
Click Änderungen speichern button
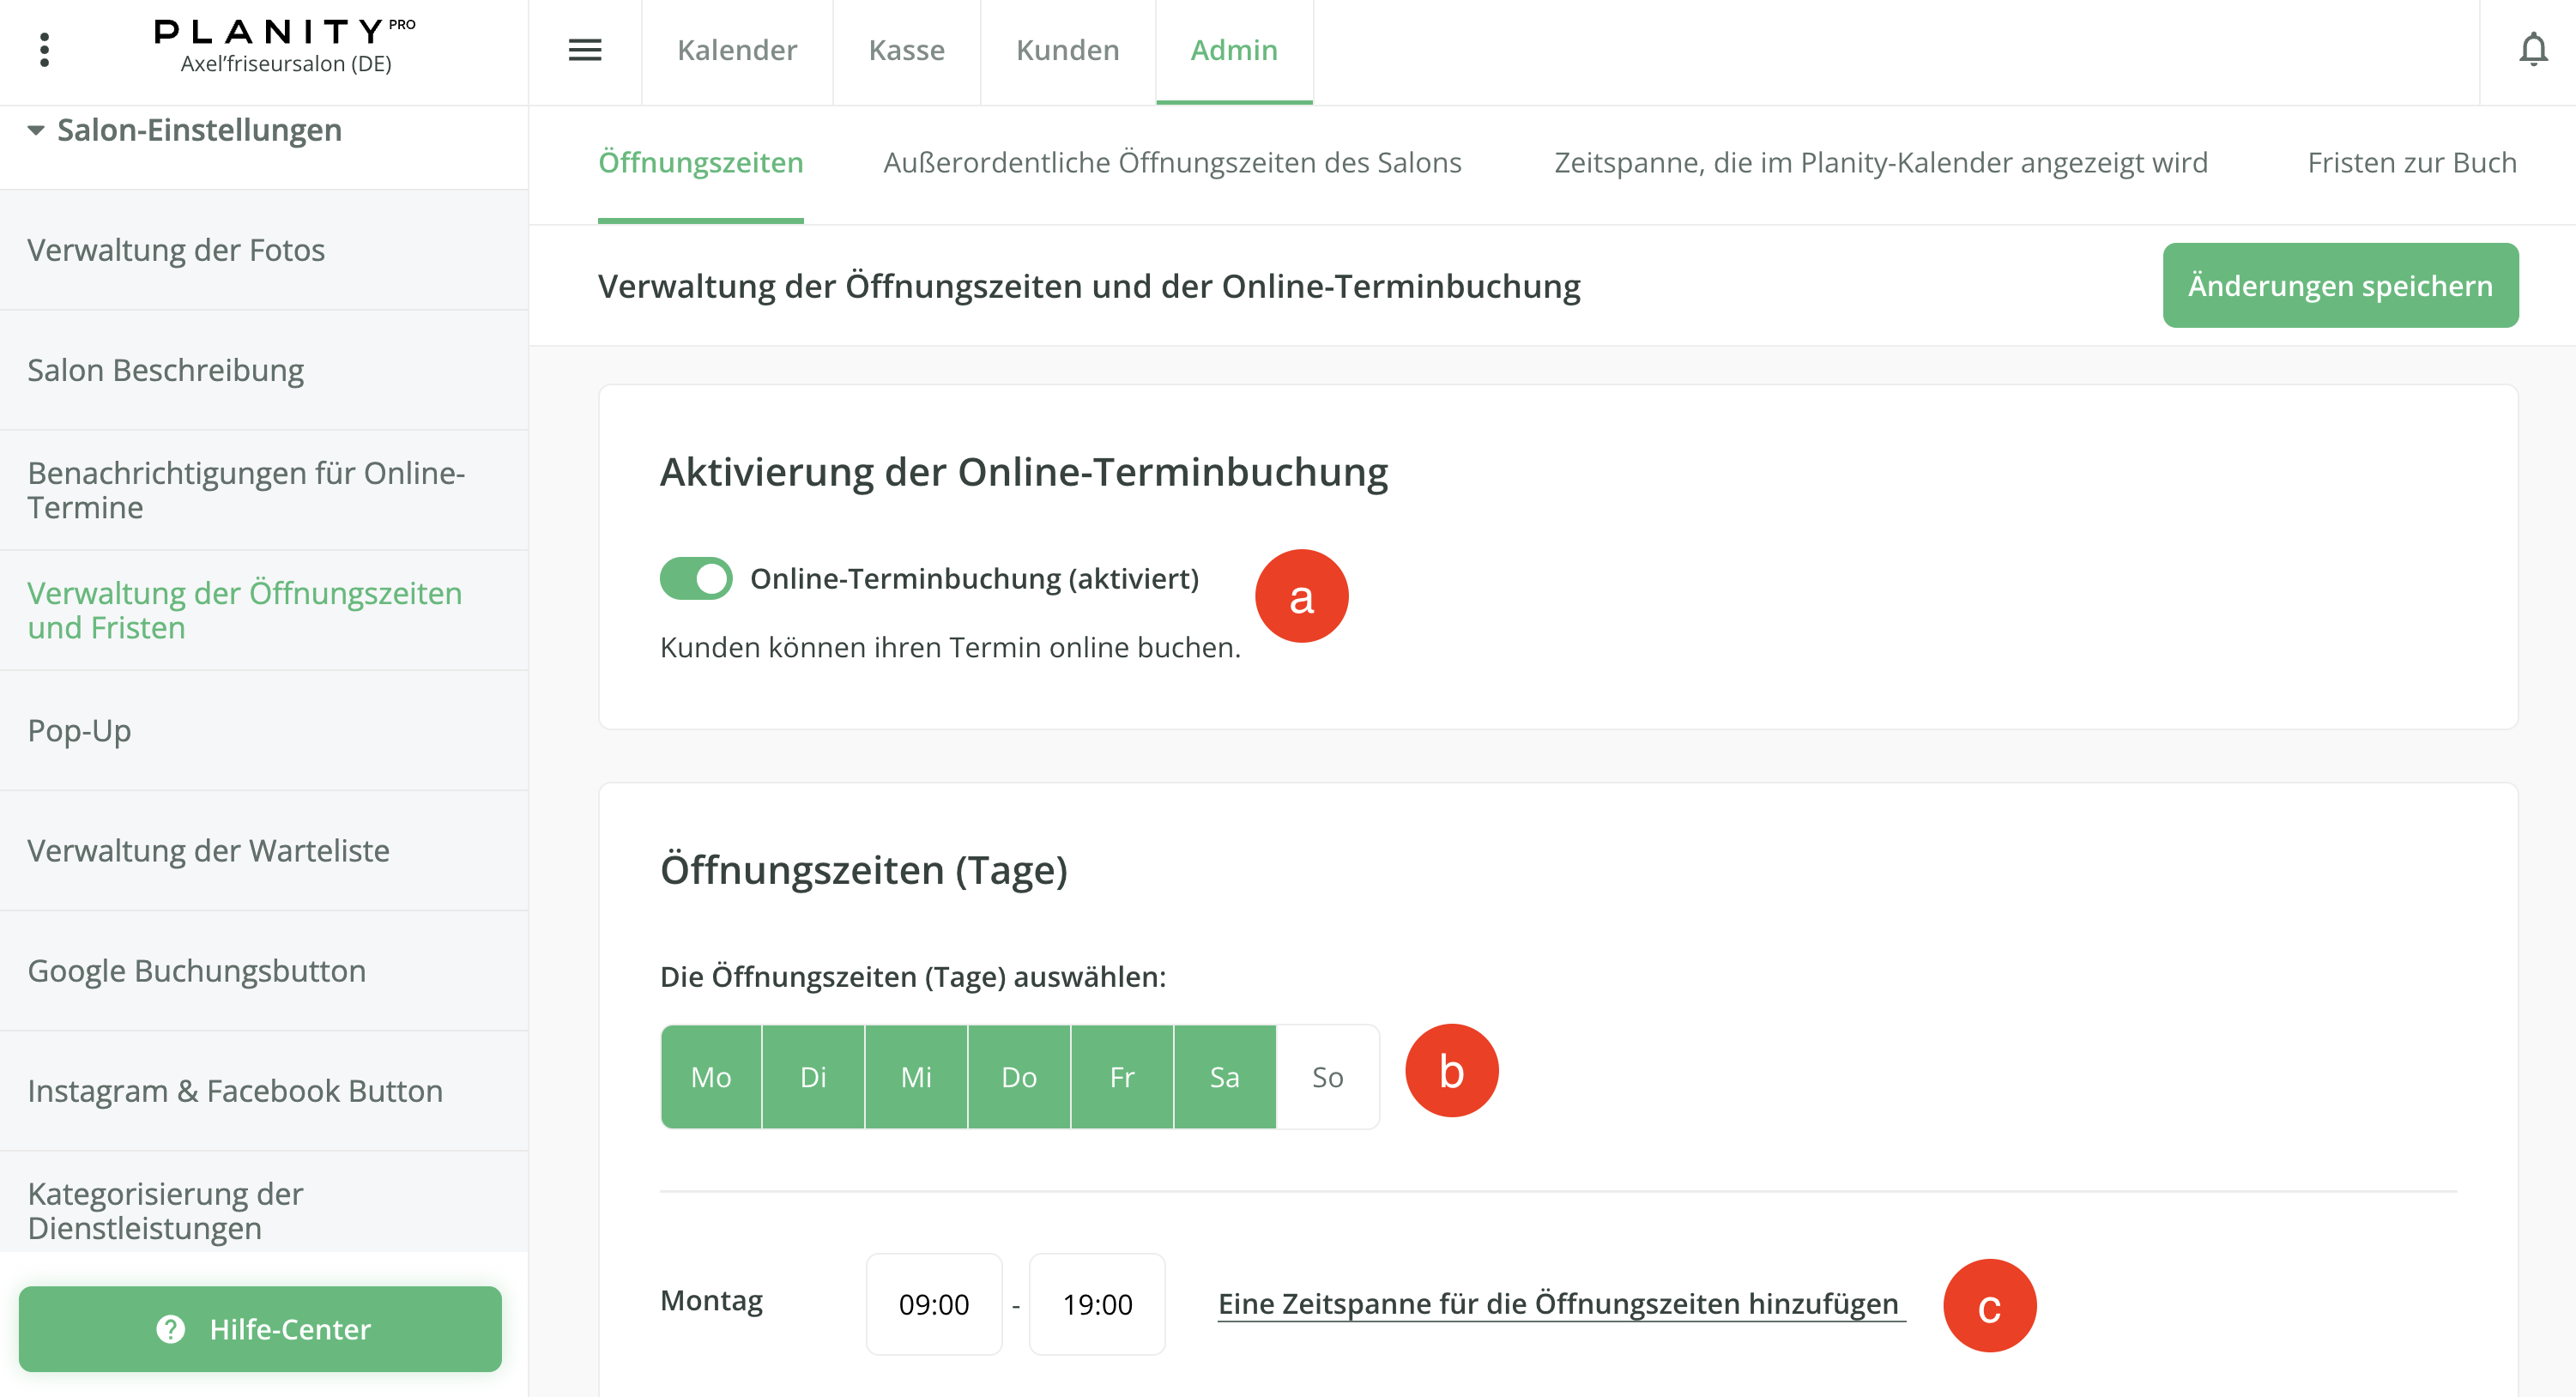point(2339,286)
